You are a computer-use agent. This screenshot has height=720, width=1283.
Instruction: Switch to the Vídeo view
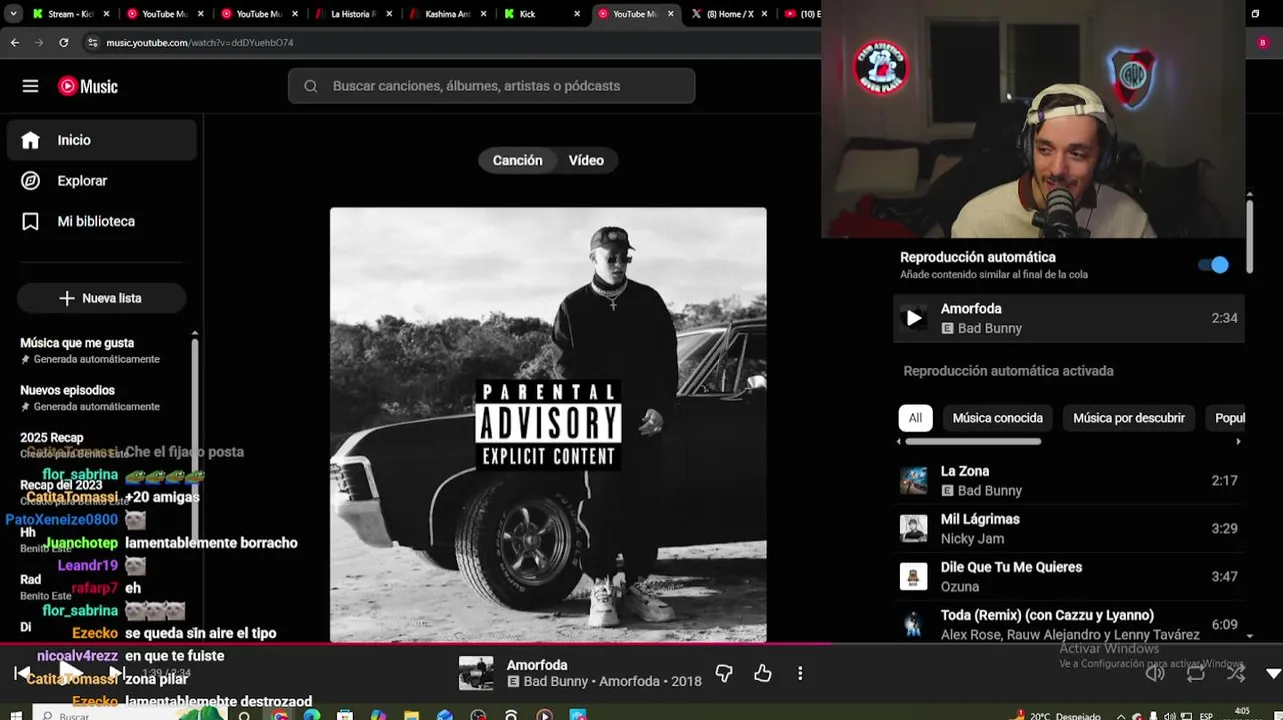click(586, 160)
